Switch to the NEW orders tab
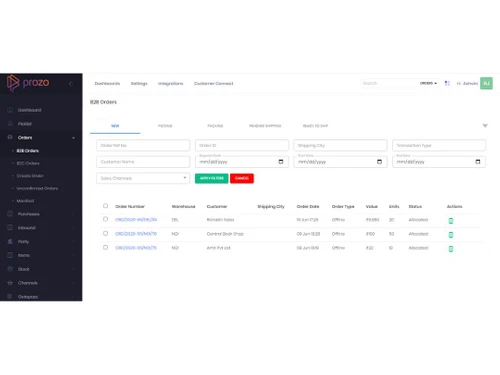 click(x=115, y=126)
